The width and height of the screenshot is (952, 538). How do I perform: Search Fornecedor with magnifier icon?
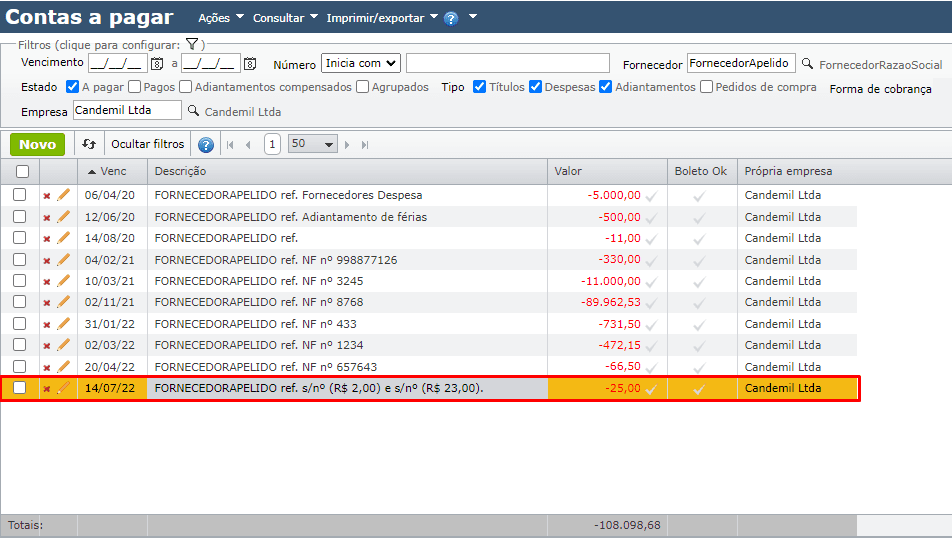tap(808, 63)
